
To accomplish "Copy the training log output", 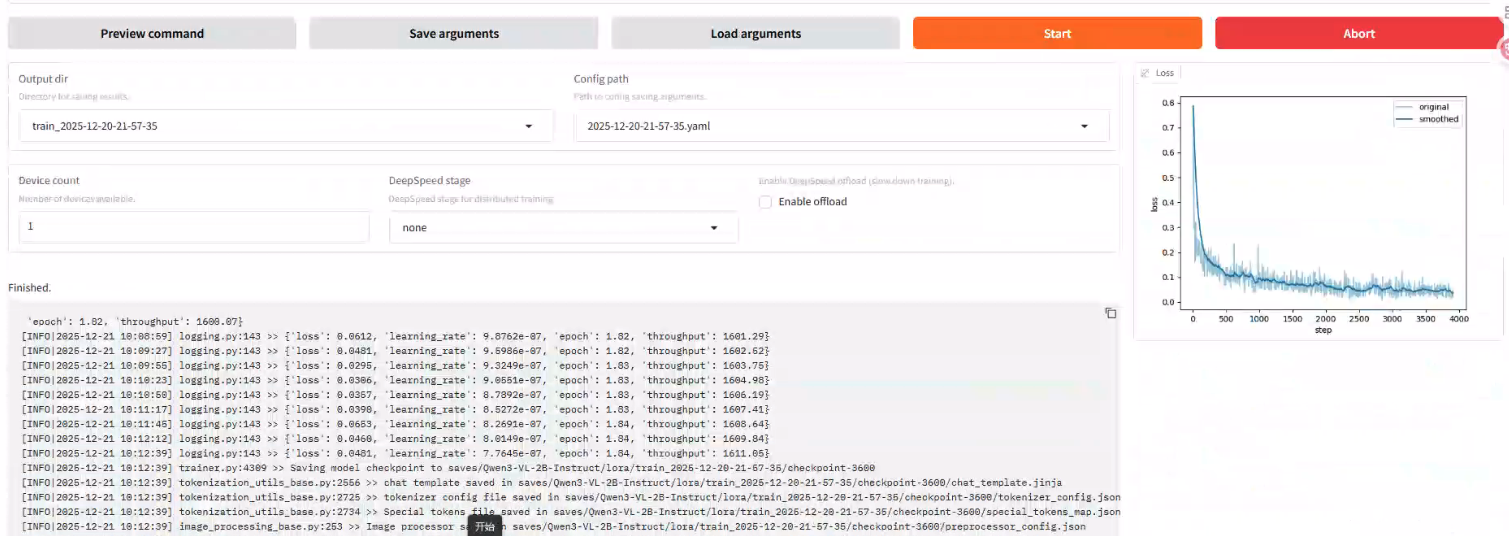I will click(x=1110, y=313).
